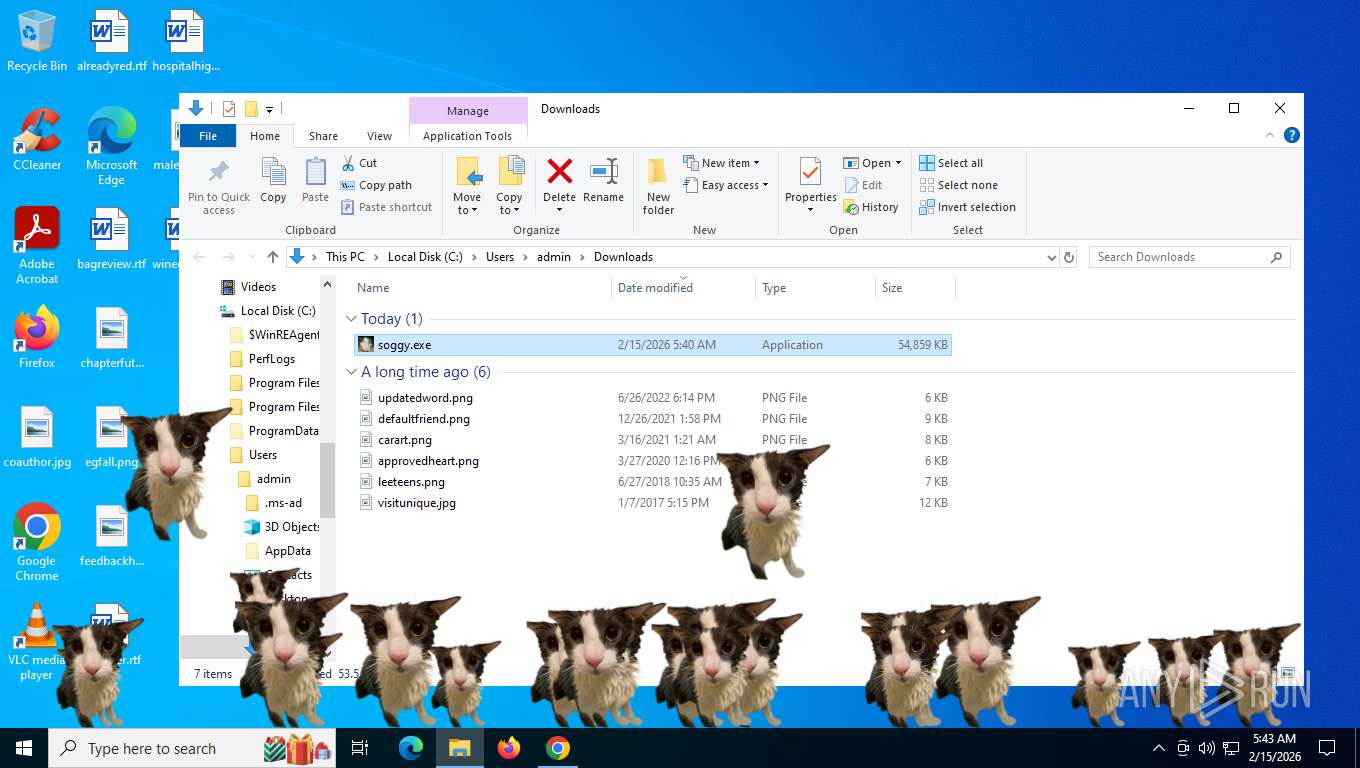Click Select none in ribbon
The width and height of the screenshot is (1360, 768).
958,185
